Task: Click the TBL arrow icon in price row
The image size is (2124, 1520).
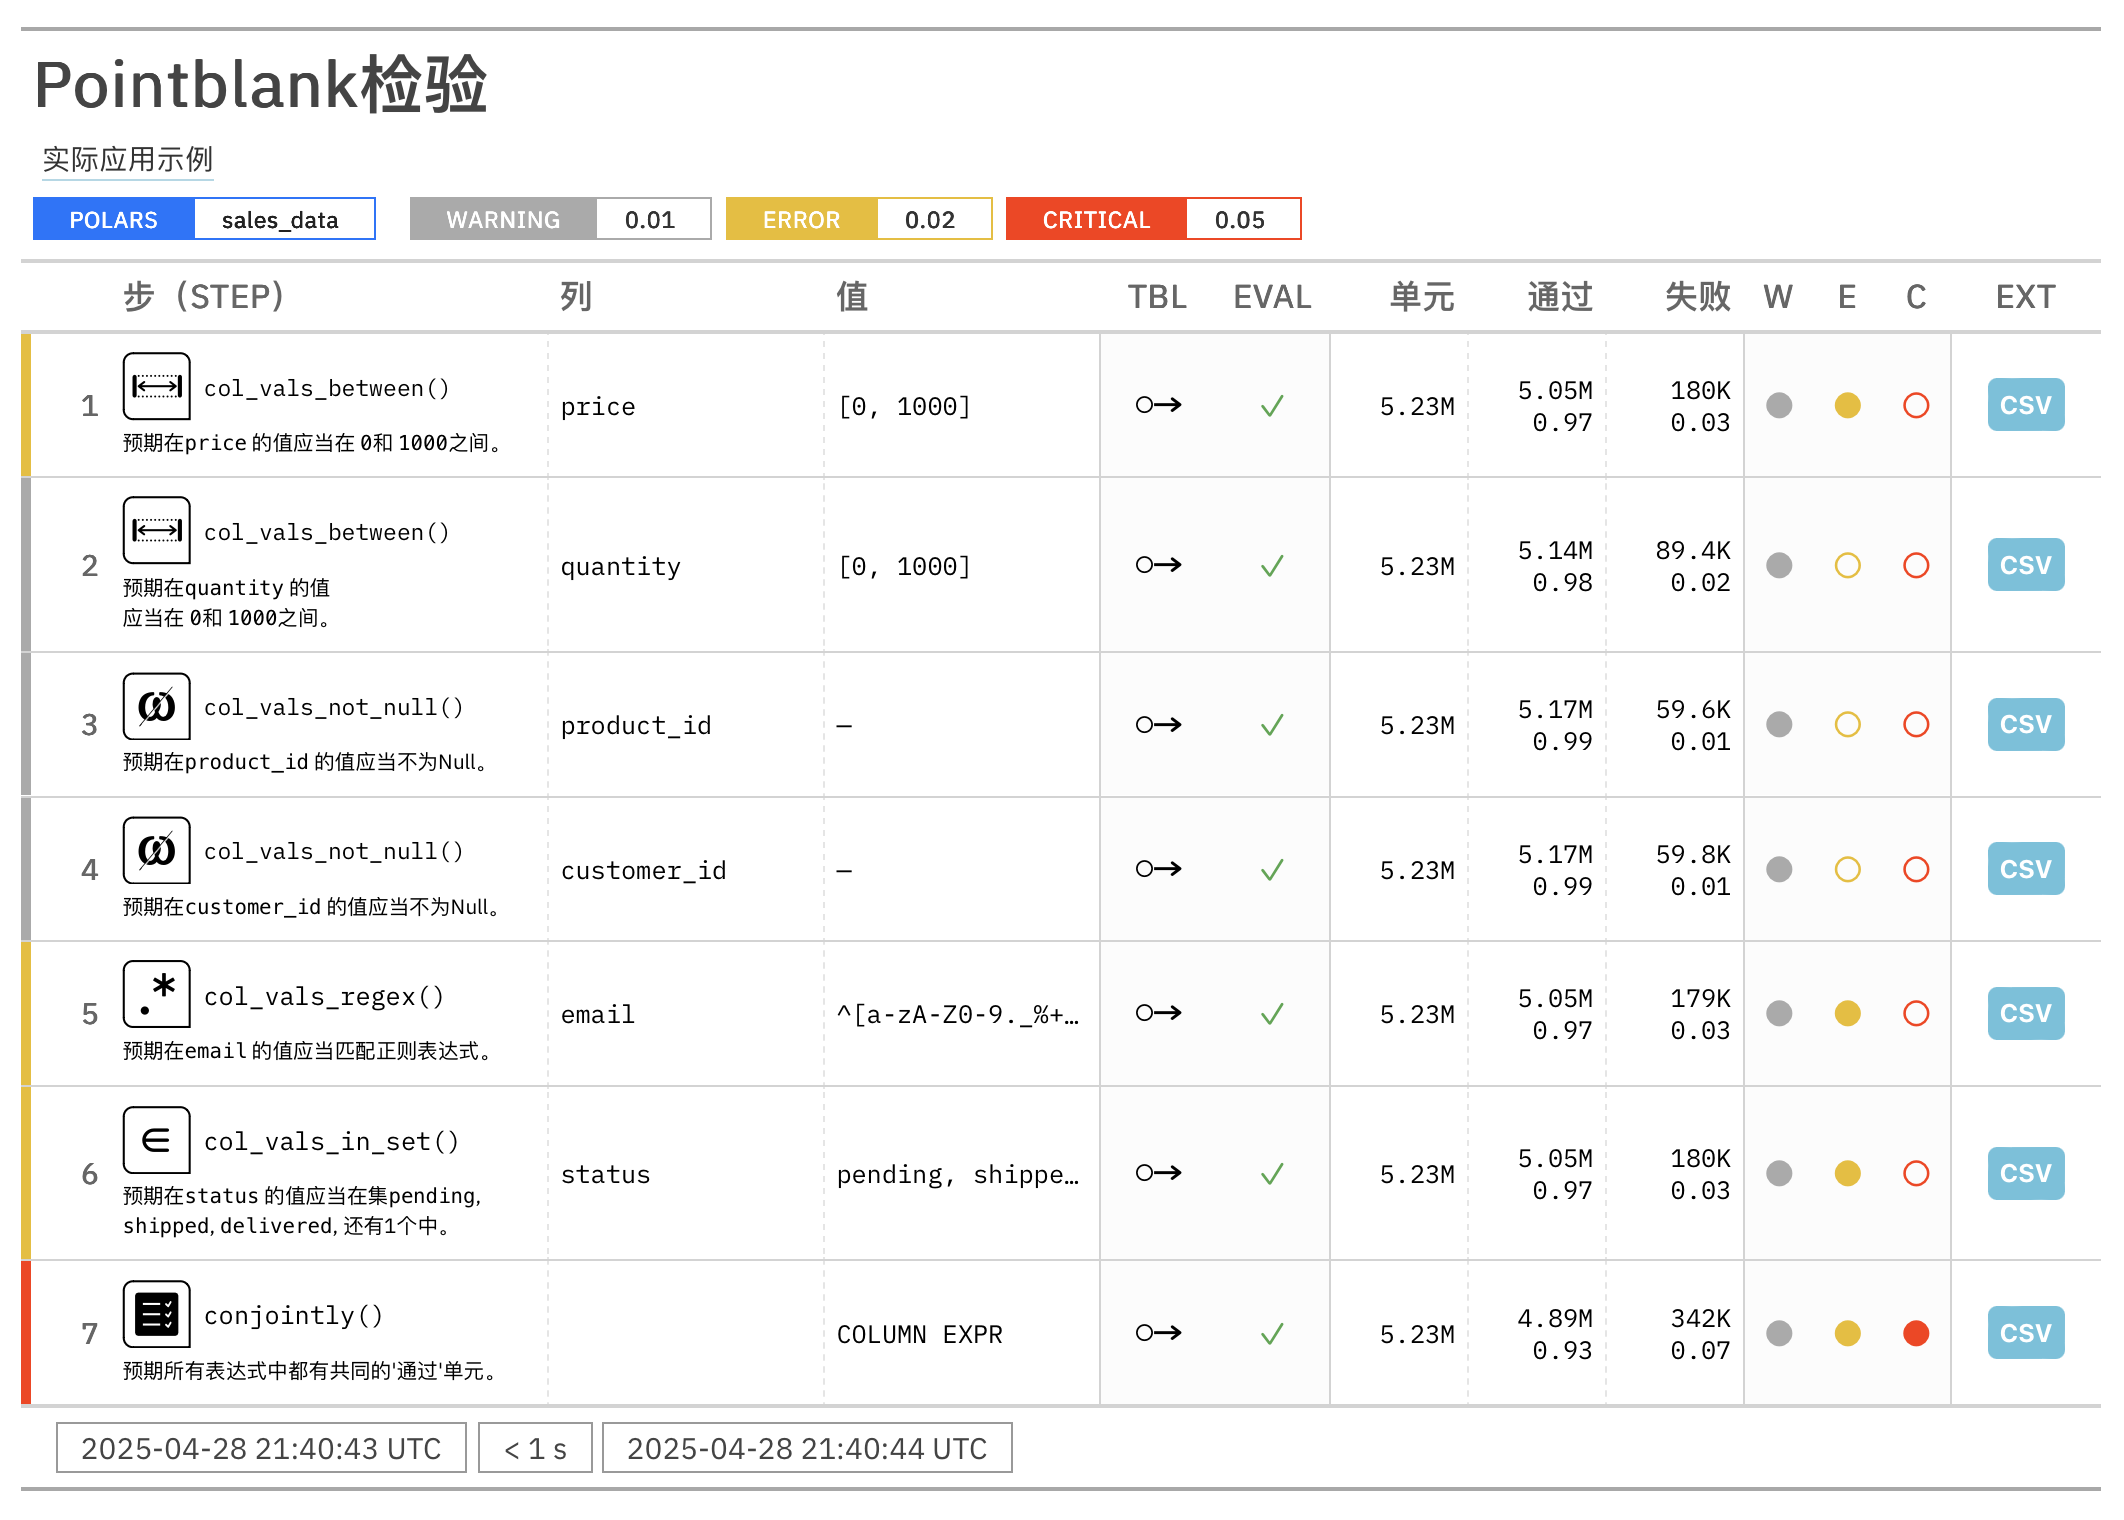Action: [1158, 405]
